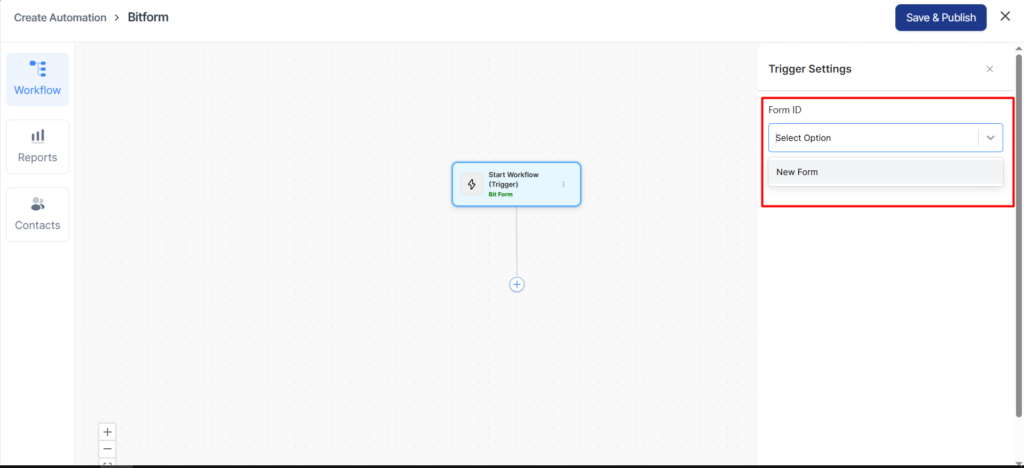Zoom in on the workflow canvas
Viewport: 1024px width, 468px height.
108,432
